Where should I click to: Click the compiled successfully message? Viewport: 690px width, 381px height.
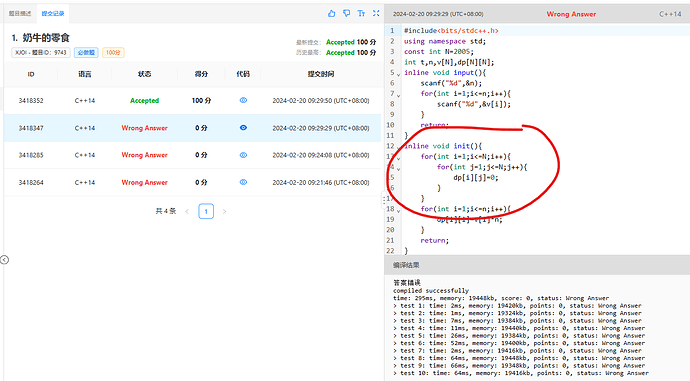(x=431, y=291)
